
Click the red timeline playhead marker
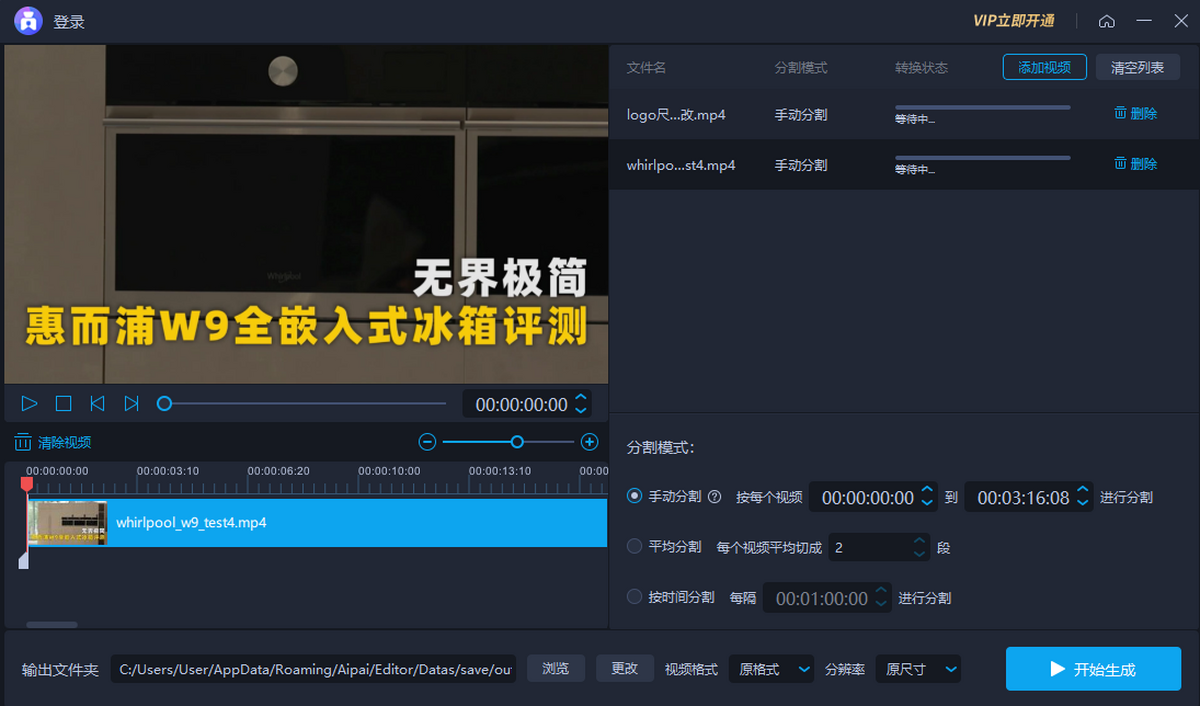click(x=27, y=484)
